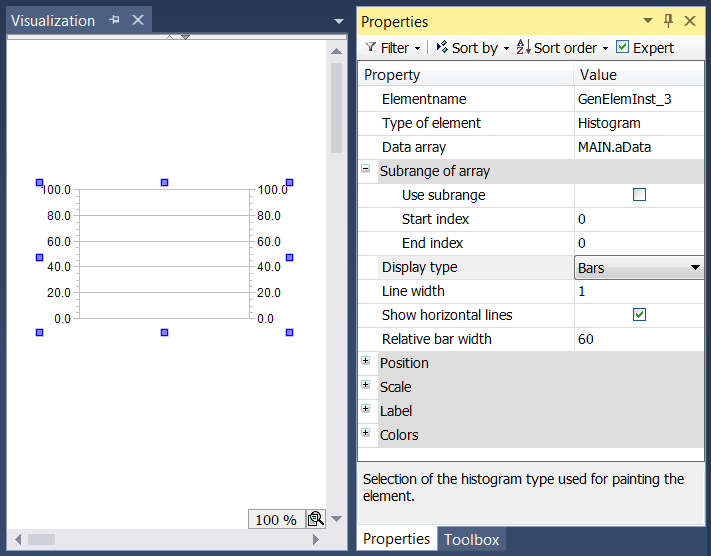
Task: Click the Data array property label
Action: [x=414, y=147]
